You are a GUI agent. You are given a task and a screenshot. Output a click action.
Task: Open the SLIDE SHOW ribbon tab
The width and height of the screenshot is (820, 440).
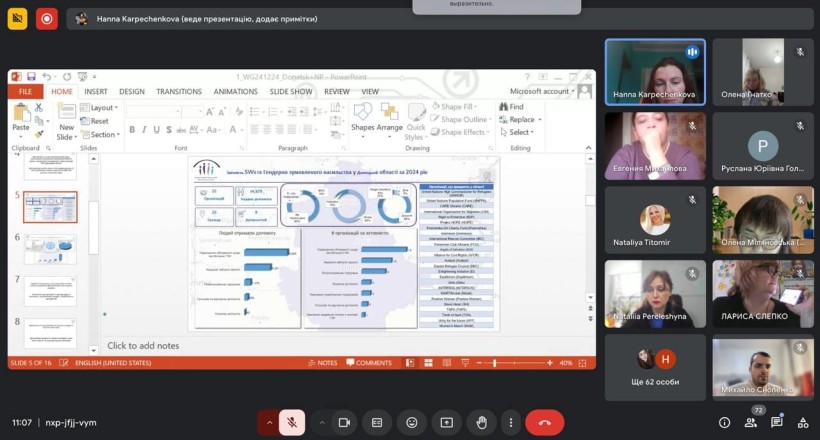point(291,92)
